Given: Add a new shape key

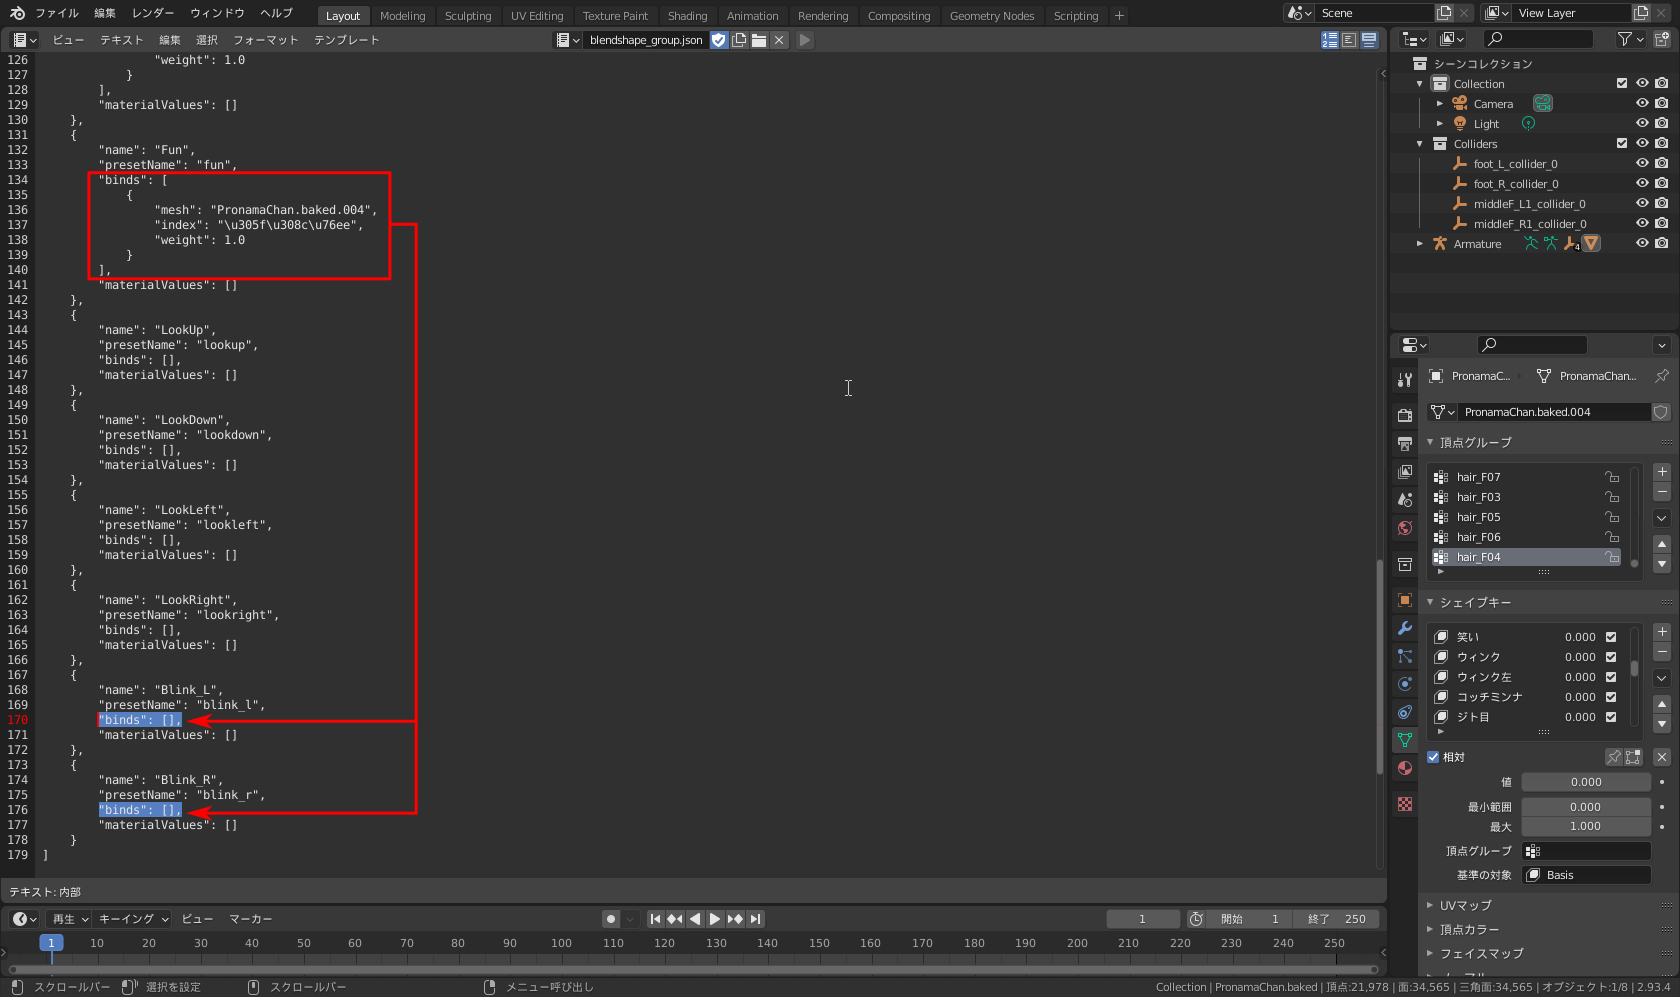Looking at the screenshot, I should [1662, 632].
